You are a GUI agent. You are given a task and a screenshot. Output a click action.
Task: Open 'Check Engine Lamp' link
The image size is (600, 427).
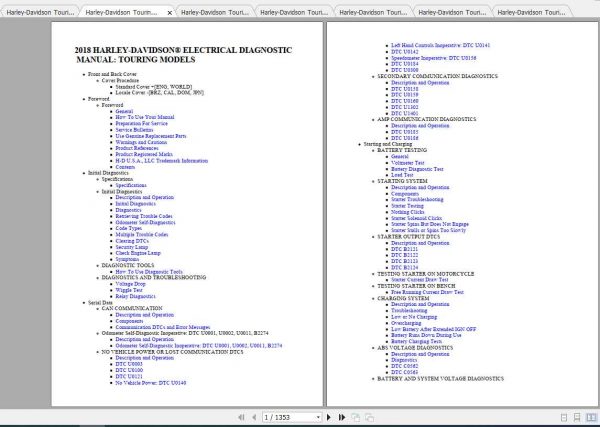(x=138, y=253)
